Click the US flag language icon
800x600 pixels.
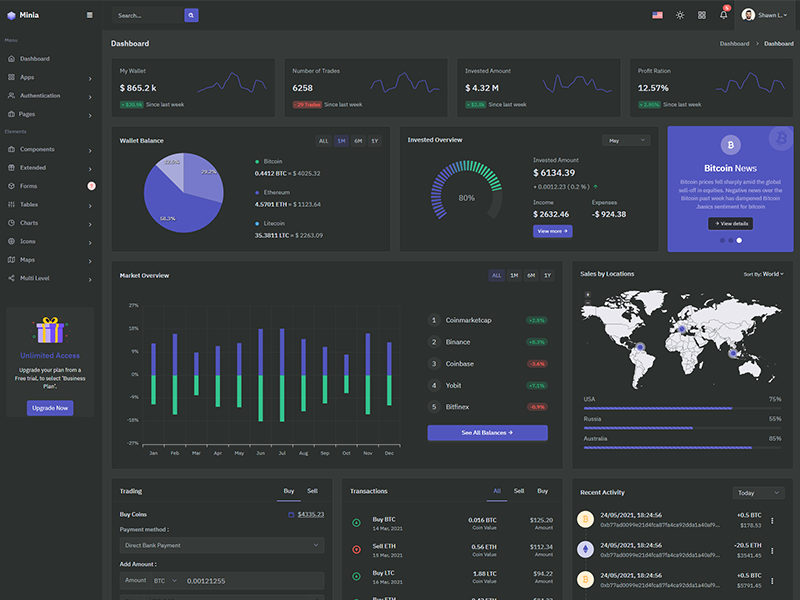tap(657, 15)
